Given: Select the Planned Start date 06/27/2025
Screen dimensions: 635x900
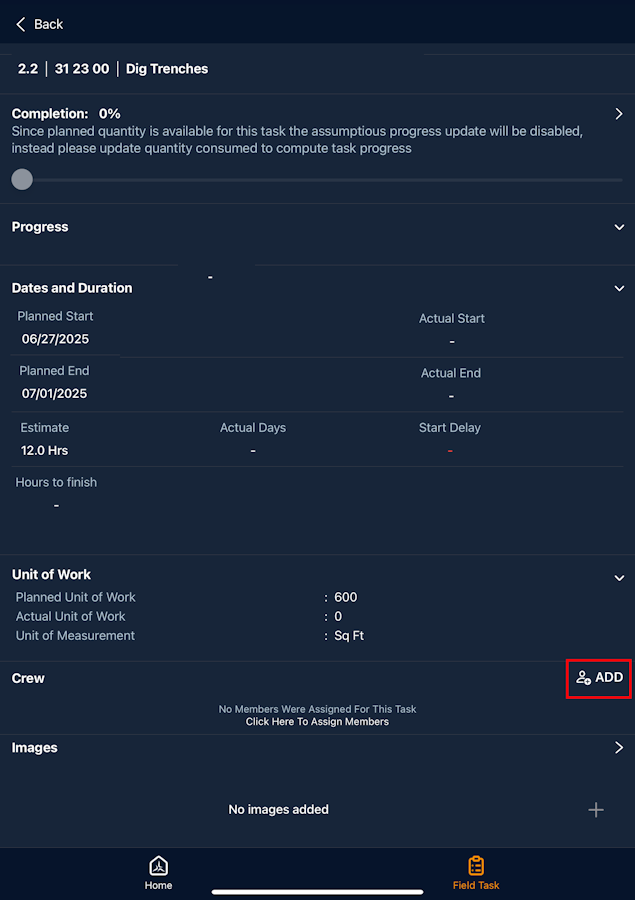Looking at the screenshot, I should click(x=56, y=339).
